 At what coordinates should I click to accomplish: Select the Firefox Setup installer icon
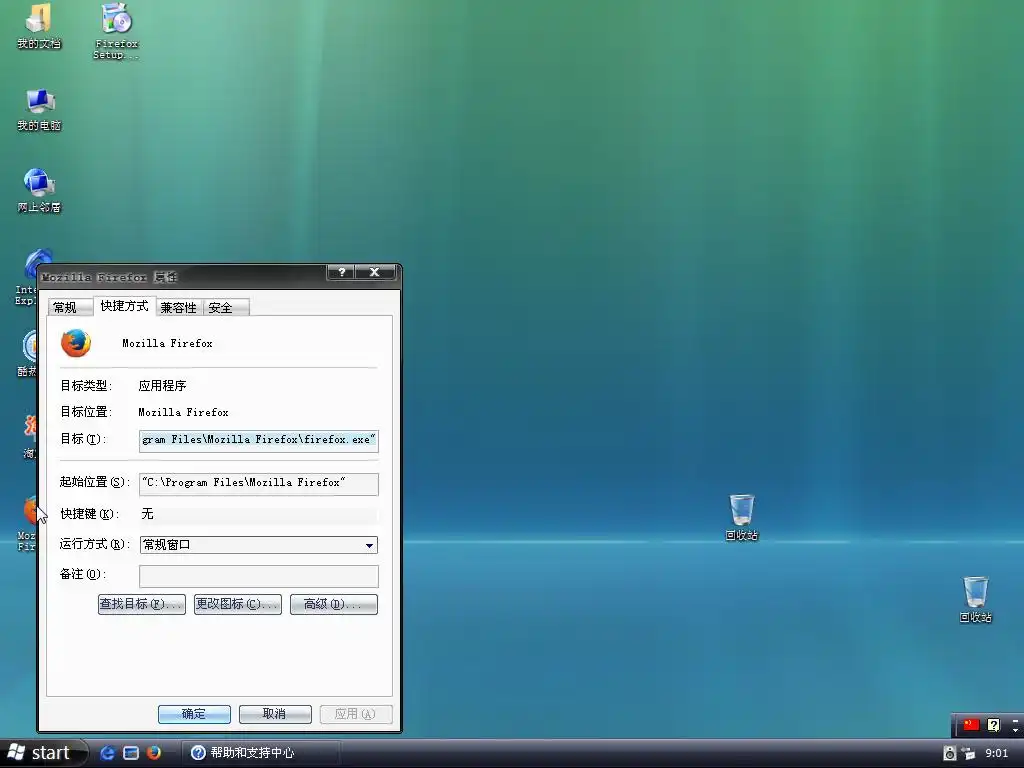click(x=116, y=30)
